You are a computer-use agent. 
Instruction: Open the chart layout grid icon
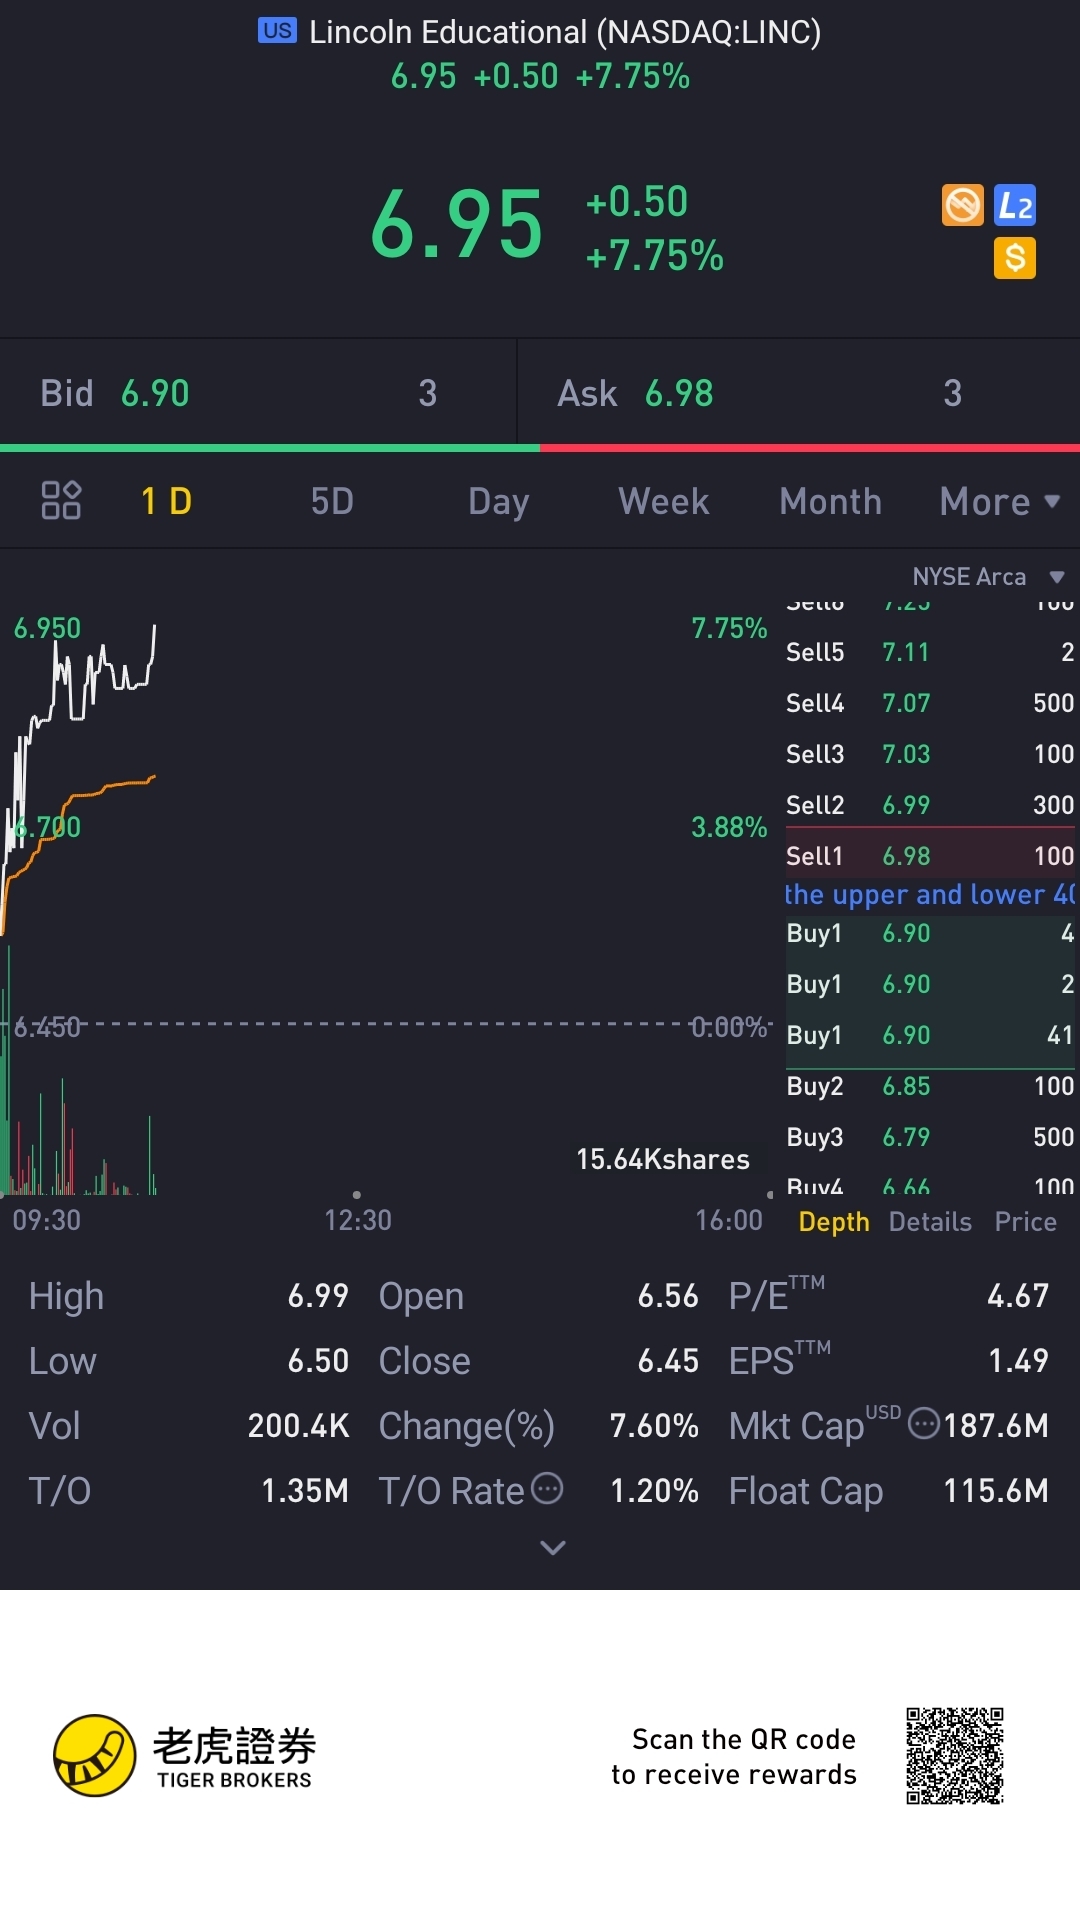(61, 500)
